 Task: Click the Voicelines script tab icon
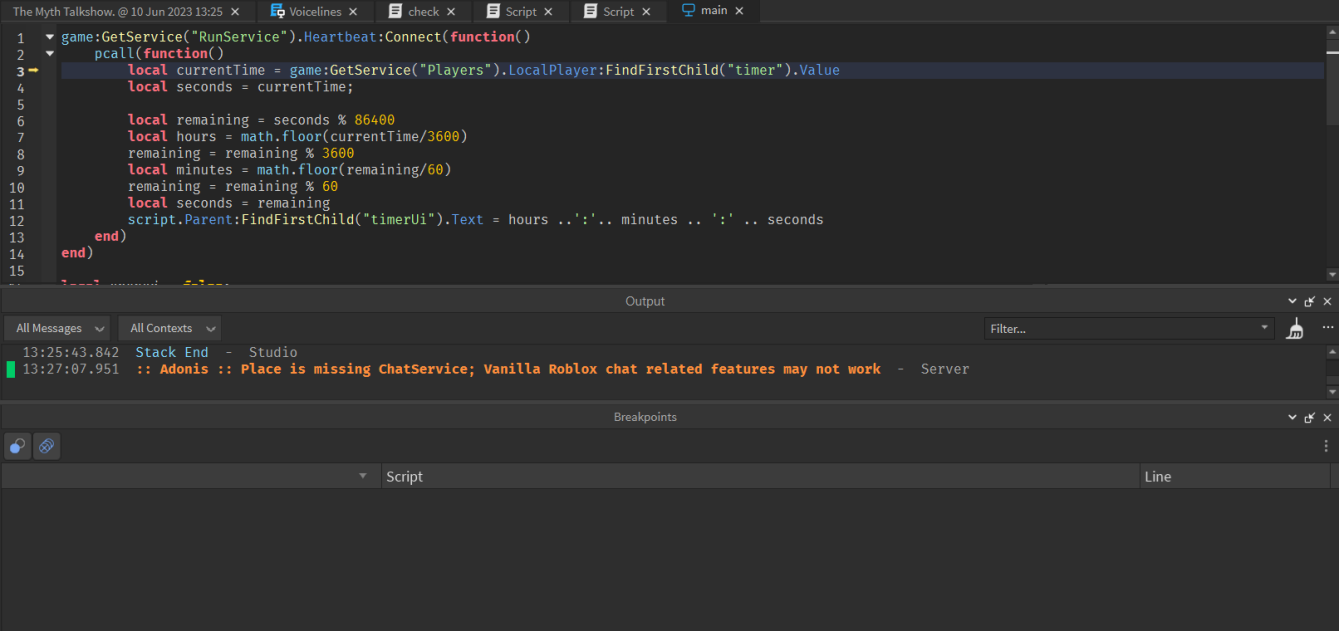pyautogui.click(x=275, y=11)
